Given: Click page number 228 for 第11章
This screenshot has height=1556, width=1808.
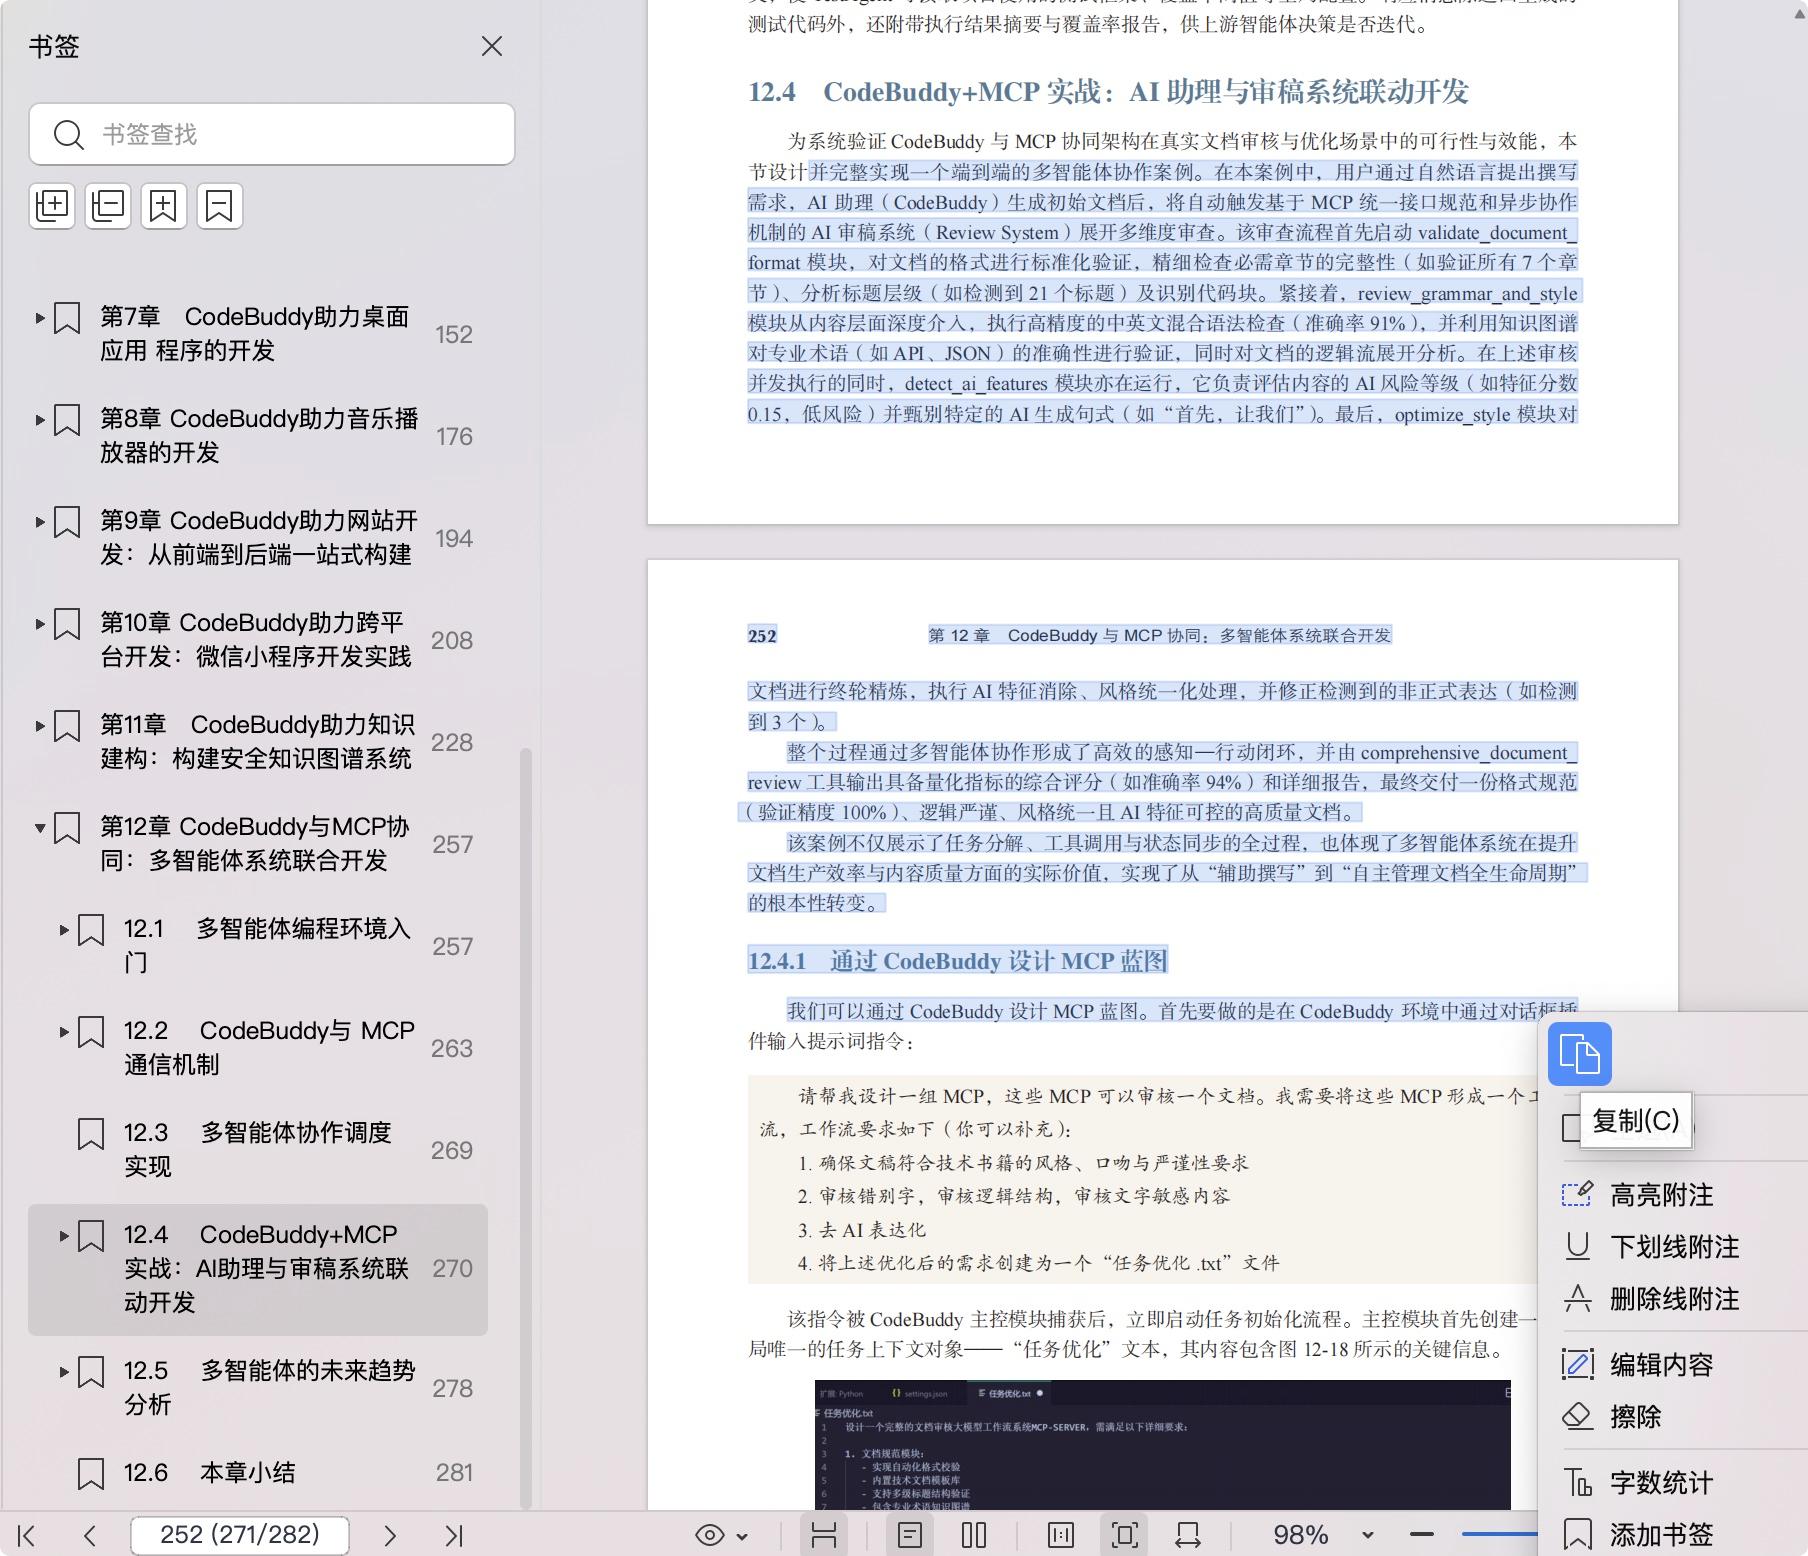Looking at the screenshot, I should click(x=452, y=742).
